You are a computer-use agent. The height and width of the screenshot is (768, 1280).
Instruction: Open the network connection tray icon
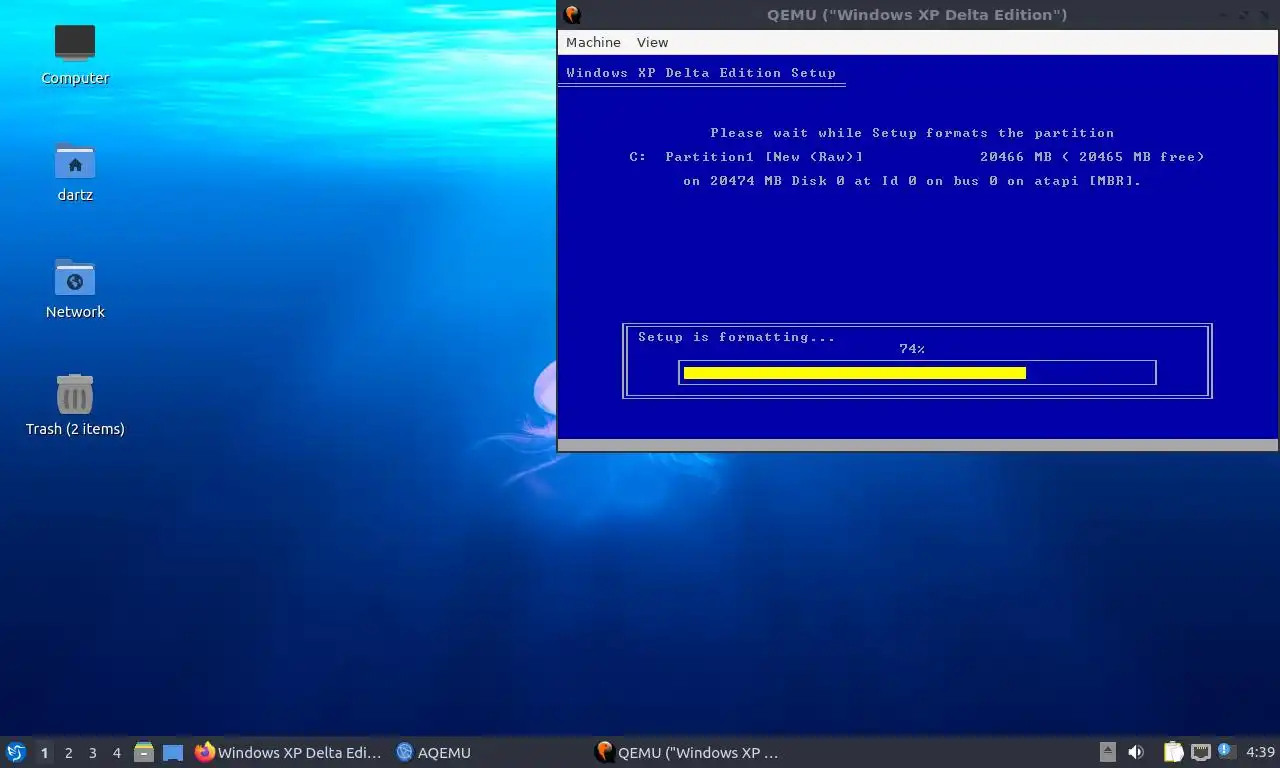click(x=1200, y=752)
